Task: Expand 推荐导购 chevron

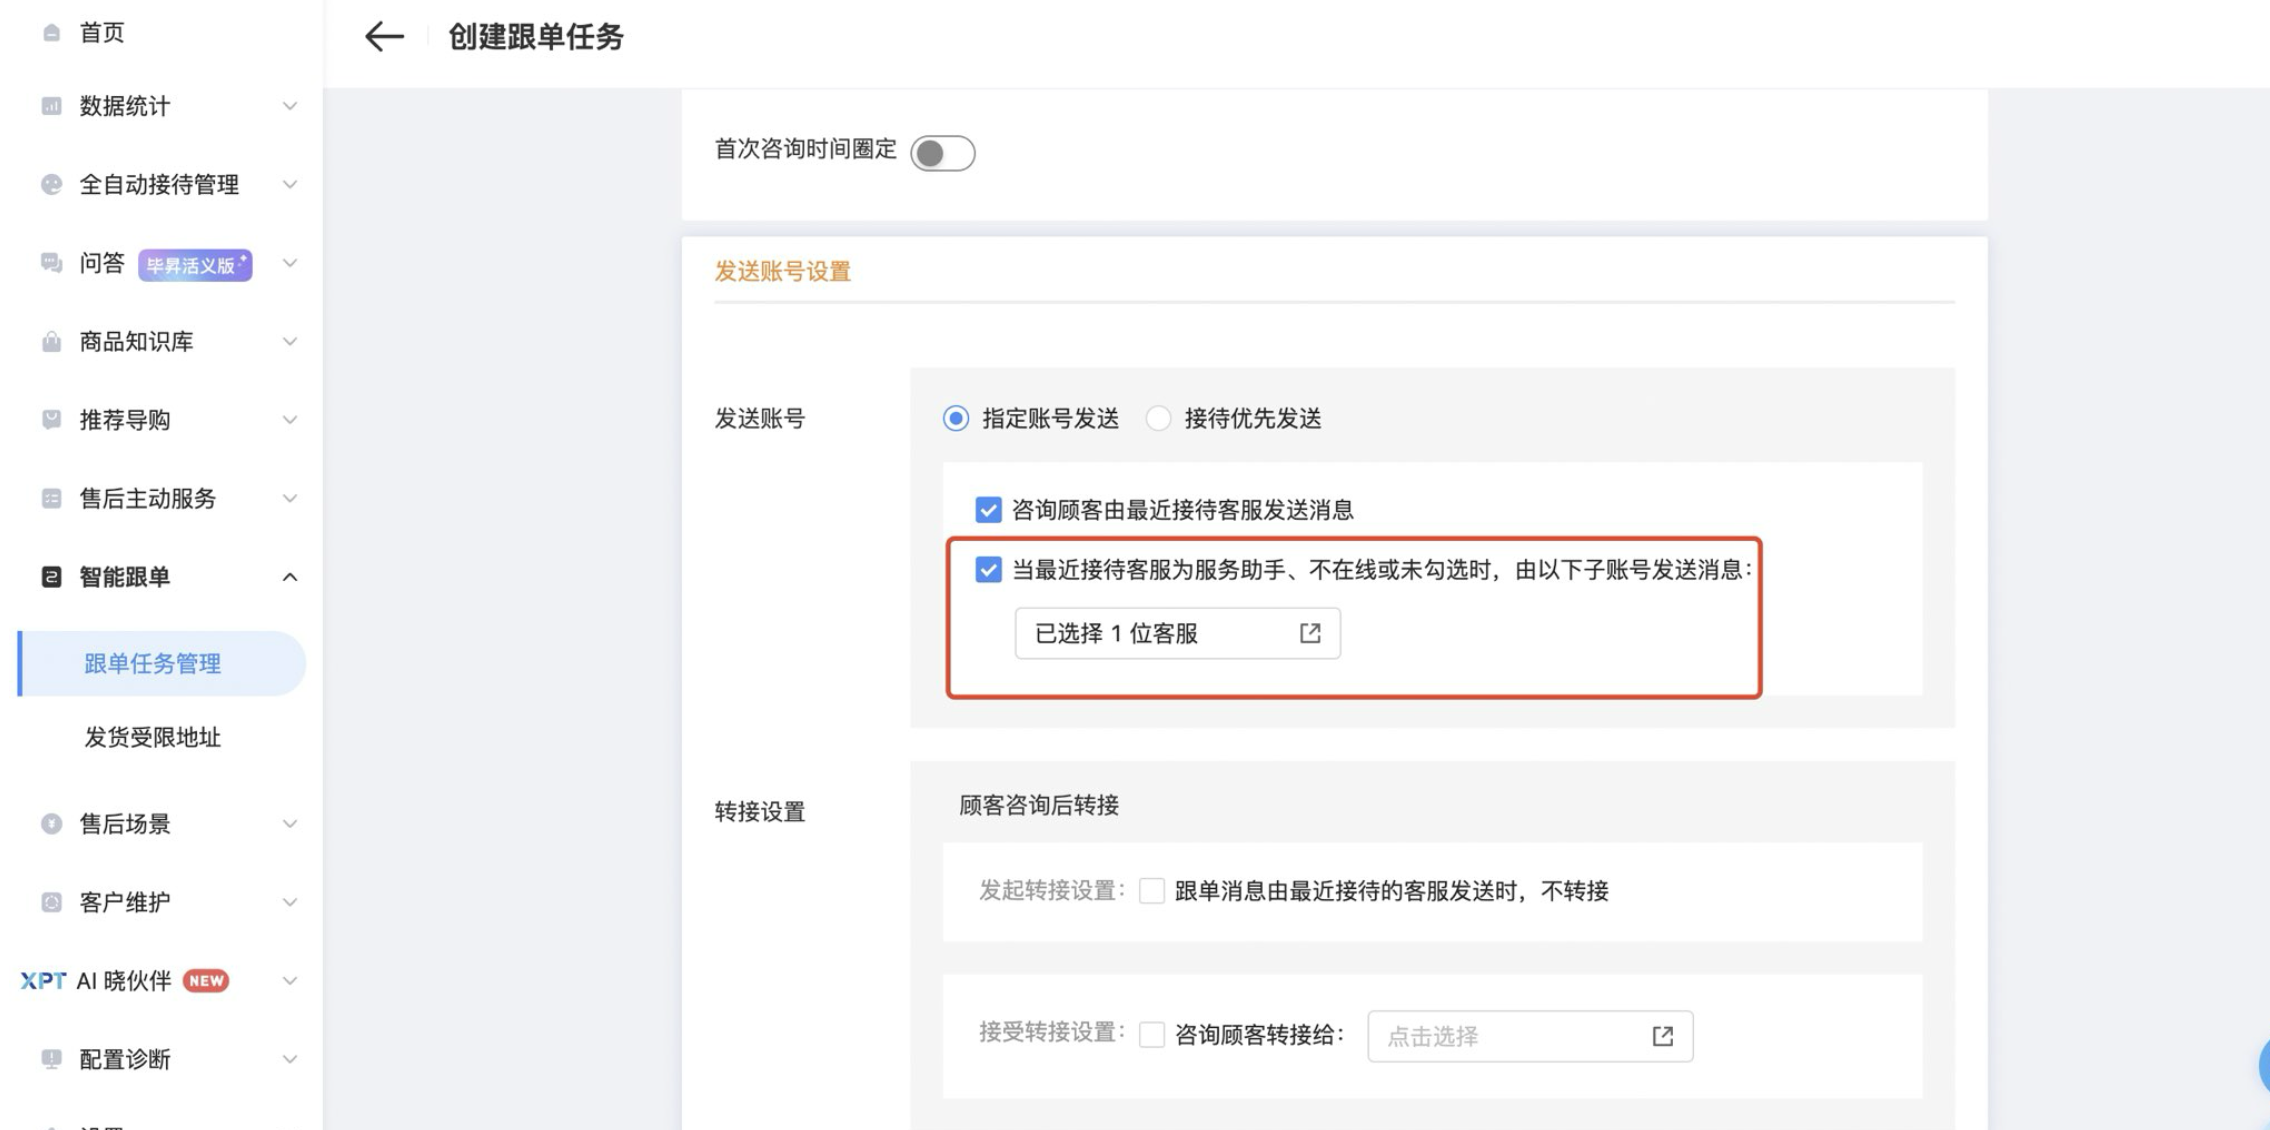Action: (290, 420)
